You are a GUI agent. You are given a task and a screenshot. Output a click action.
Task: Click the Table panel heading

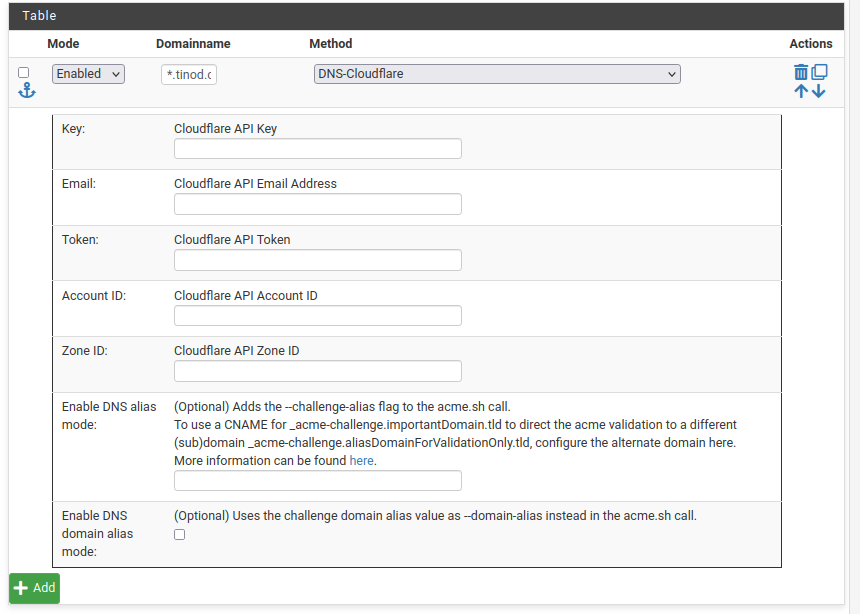click(x=40, y=16)
